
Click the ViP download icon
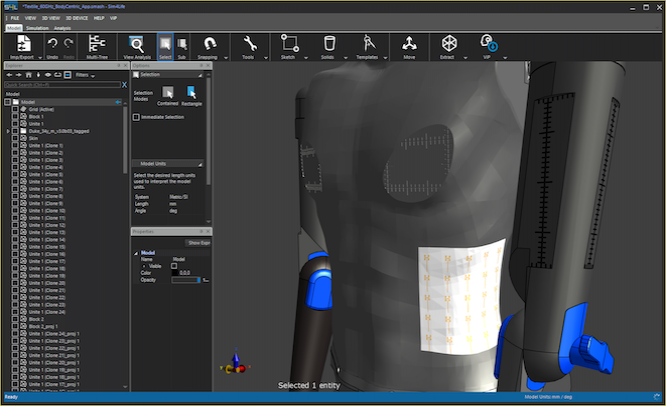(488, 44)
